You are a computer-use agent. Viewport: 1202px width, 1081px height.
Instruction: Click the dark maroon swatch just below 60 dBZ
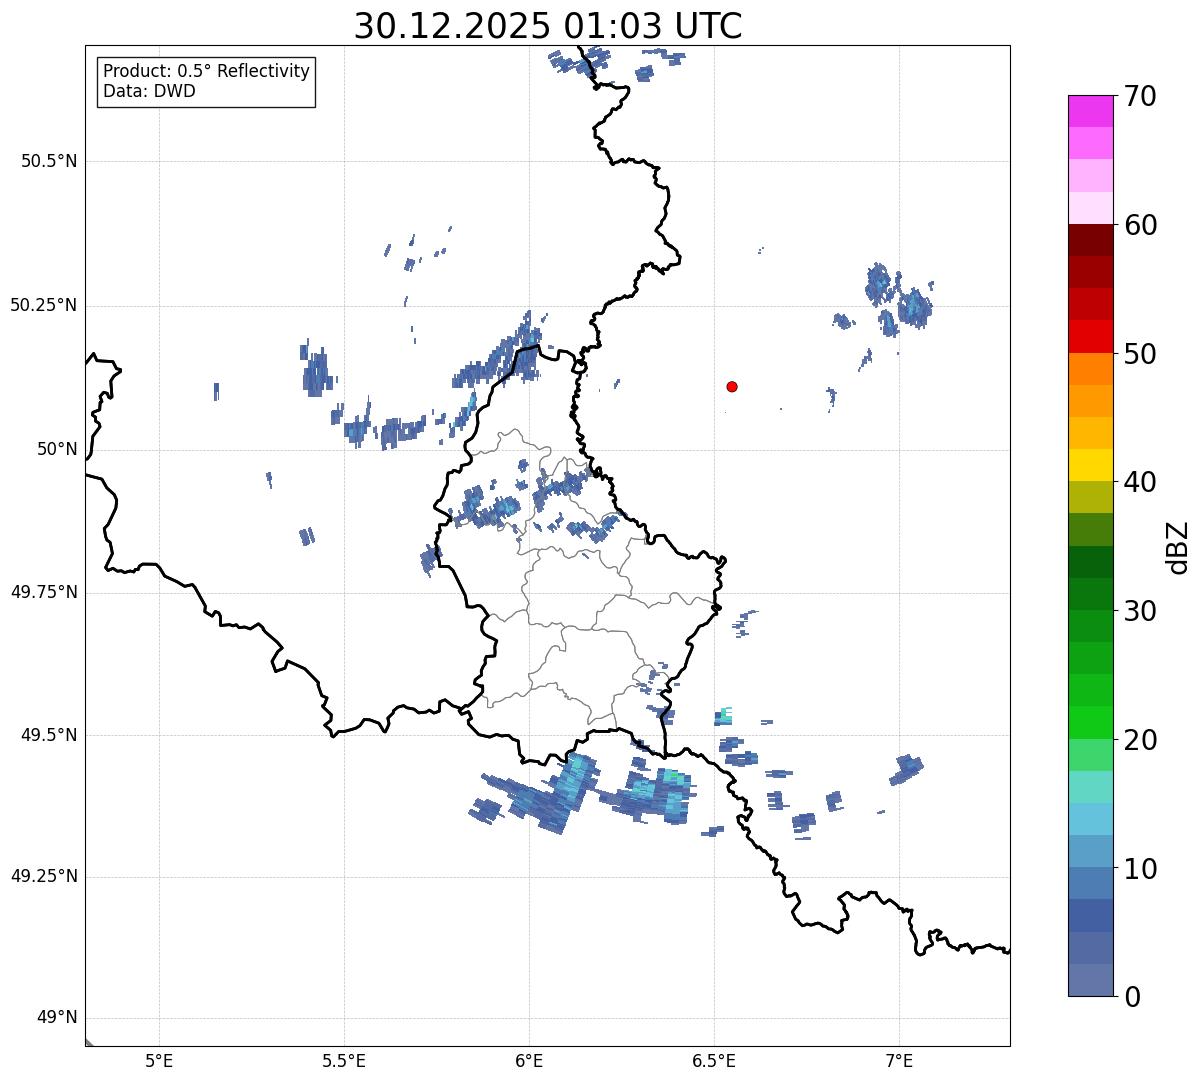pyautogui.click(x=1090, y=240)
